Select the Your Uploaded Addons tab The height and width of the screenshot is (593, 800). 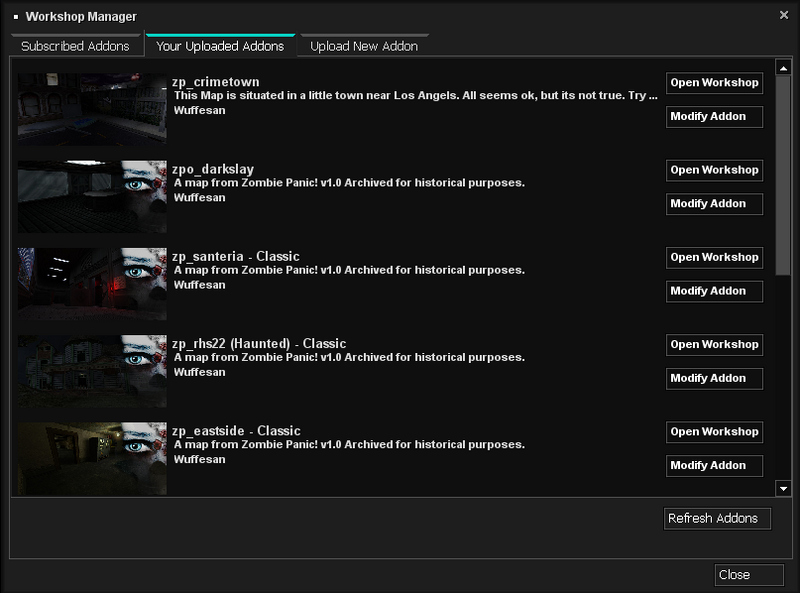[220, 45]
